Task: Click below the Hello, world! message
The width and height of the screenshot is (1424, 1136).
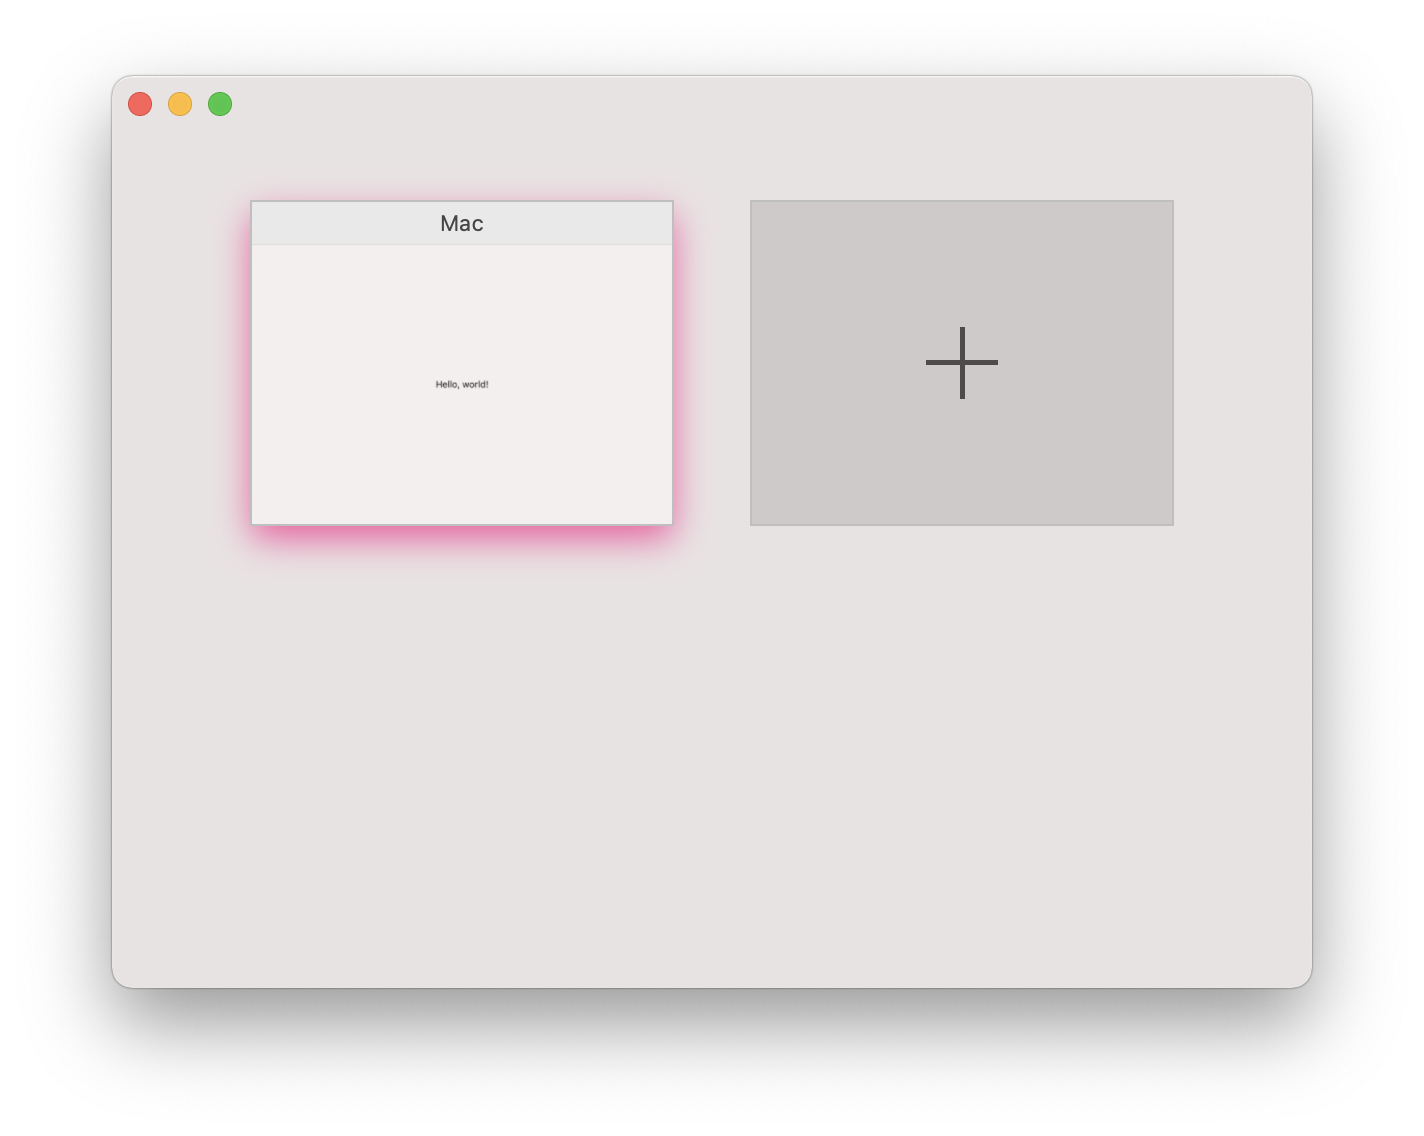Action: [462, 450]
